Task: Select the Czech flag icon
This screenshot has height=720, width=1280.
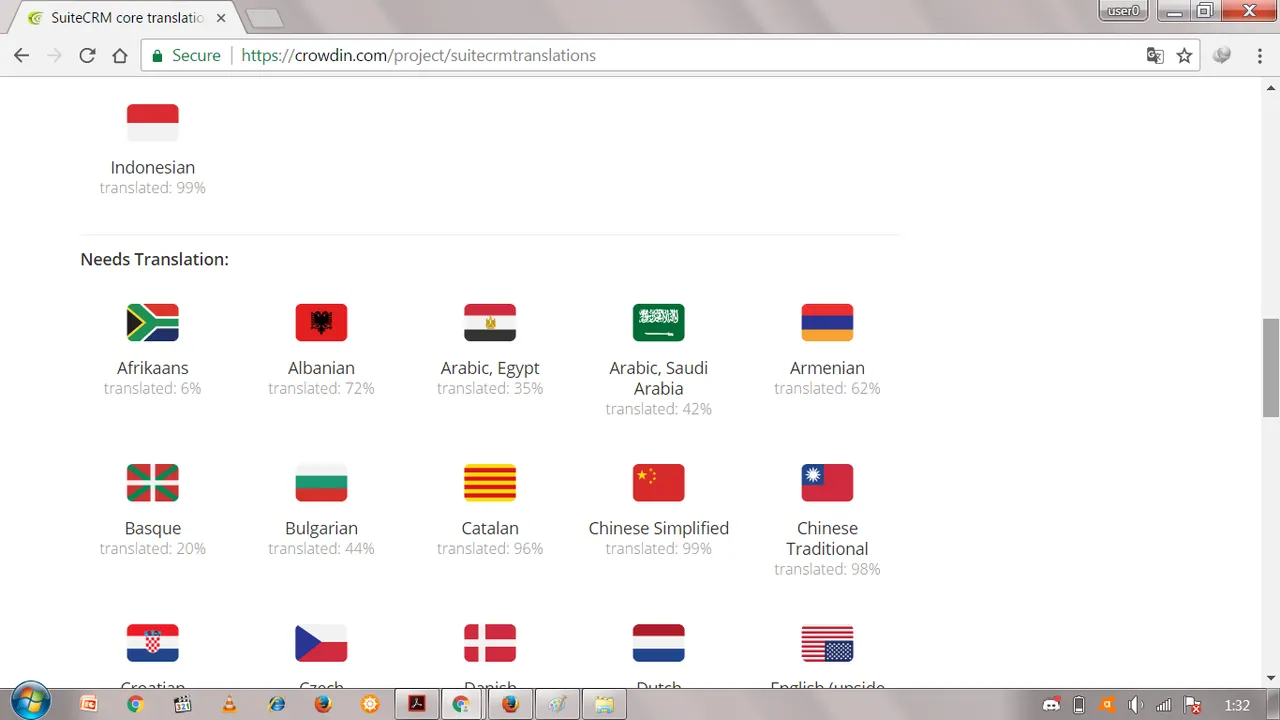Action: (x=321, y=643)
